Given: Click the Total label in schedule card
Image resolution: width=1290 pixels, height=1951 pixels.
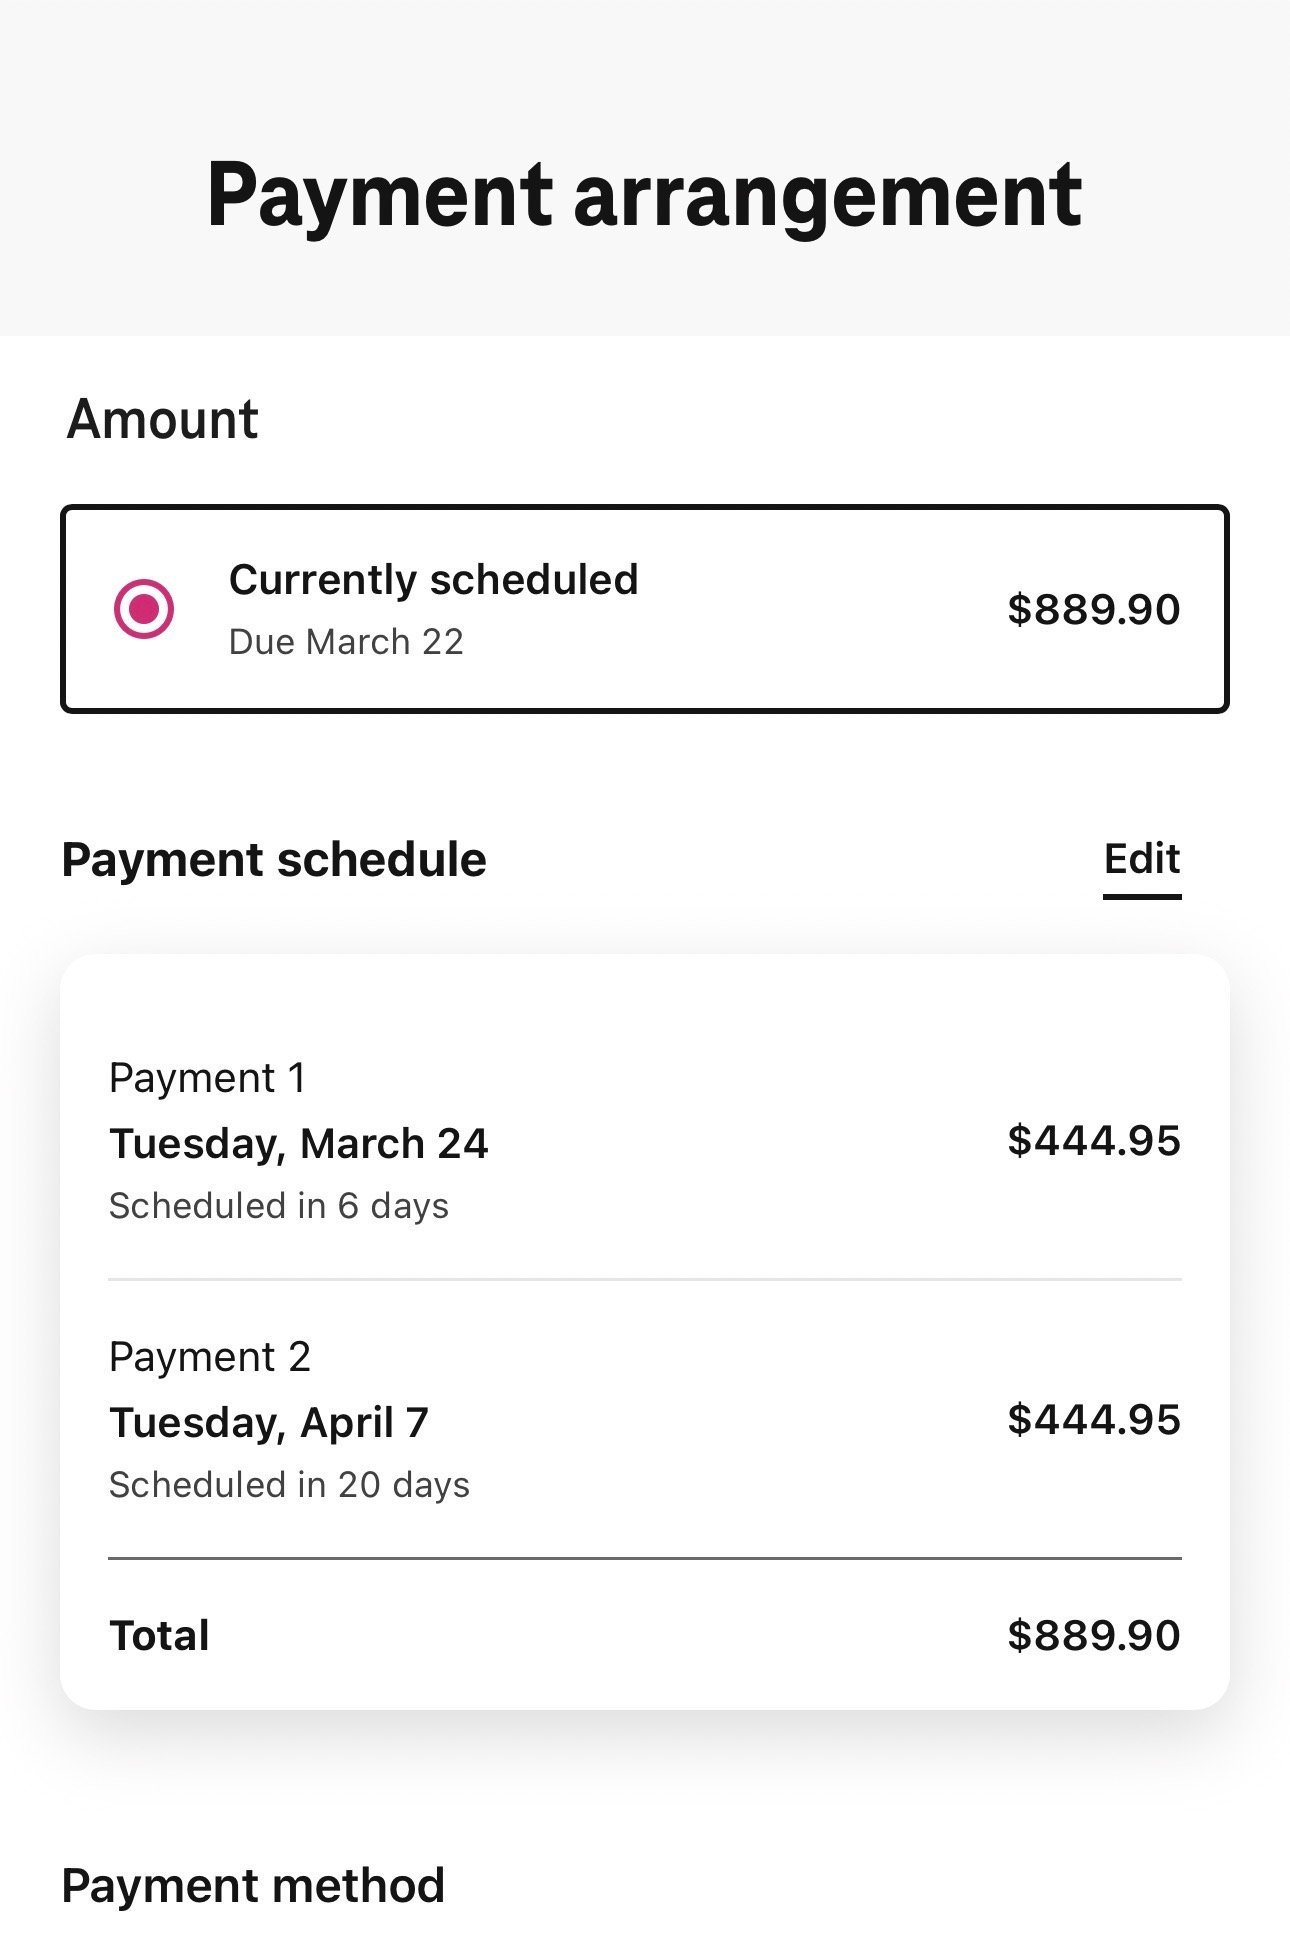Looking at the screenshot, I should coord(159,1636).
